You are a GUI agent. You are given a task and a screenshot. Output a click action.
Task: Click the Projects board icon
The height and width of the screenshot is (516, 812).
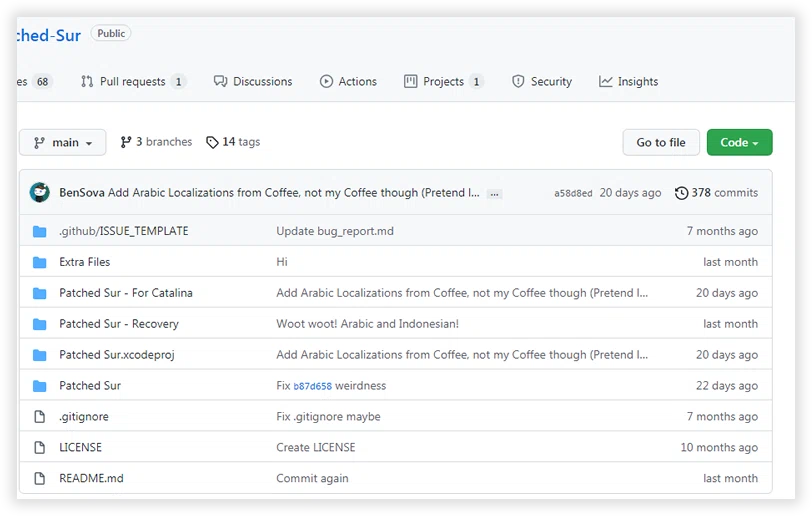tap(411, 81)
